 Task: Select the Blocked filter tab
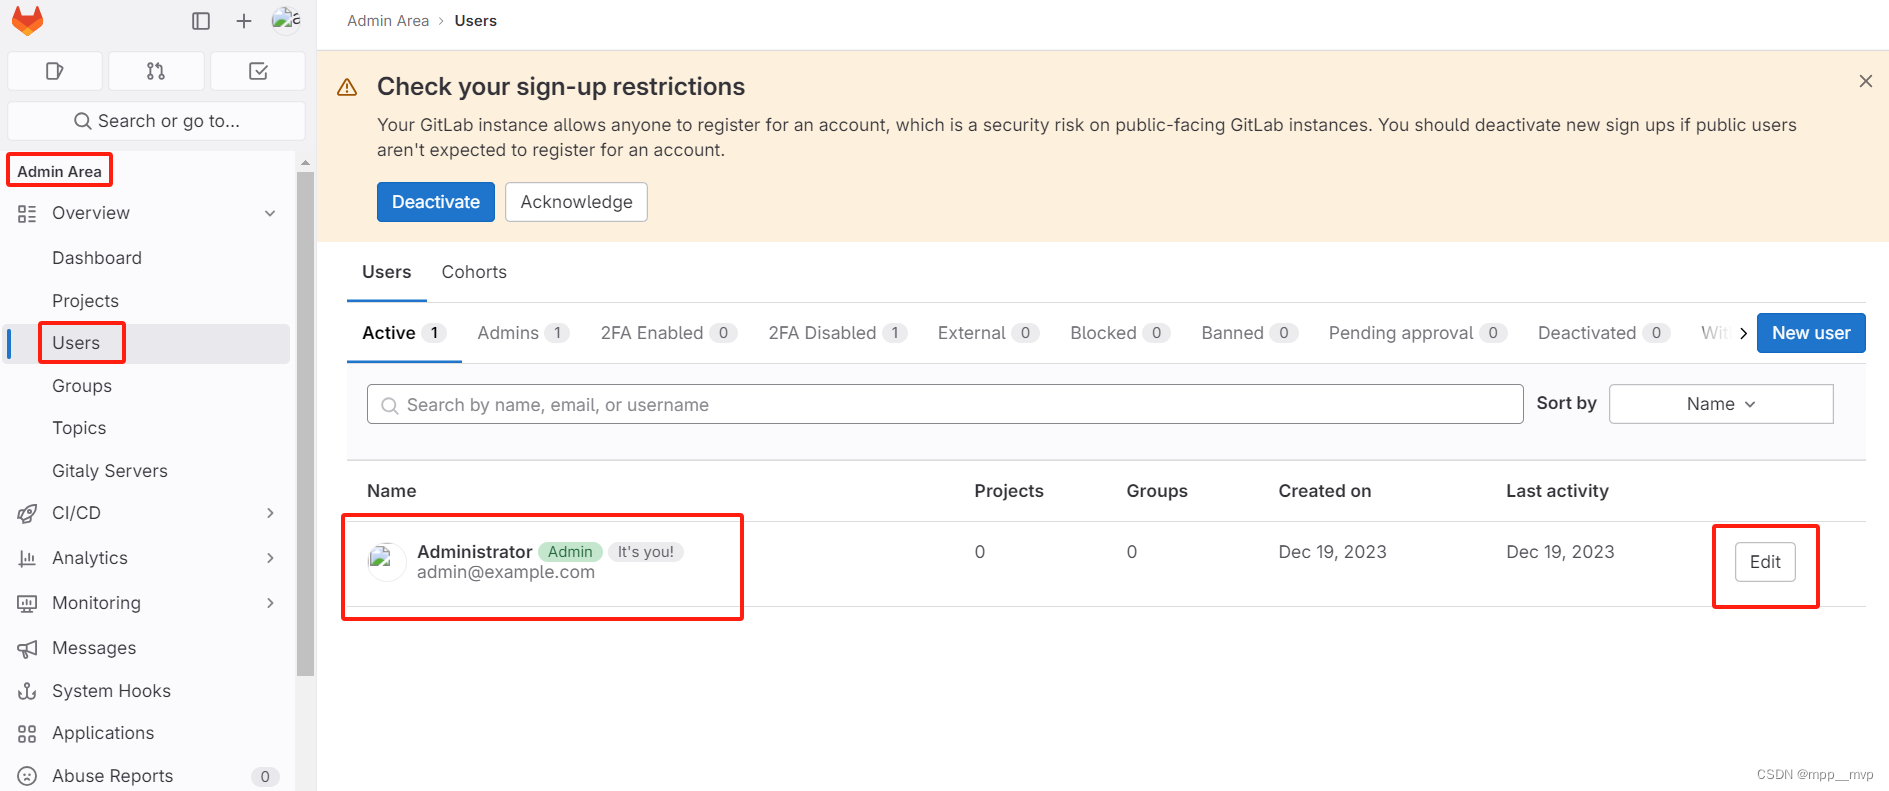coord(1120,333)
